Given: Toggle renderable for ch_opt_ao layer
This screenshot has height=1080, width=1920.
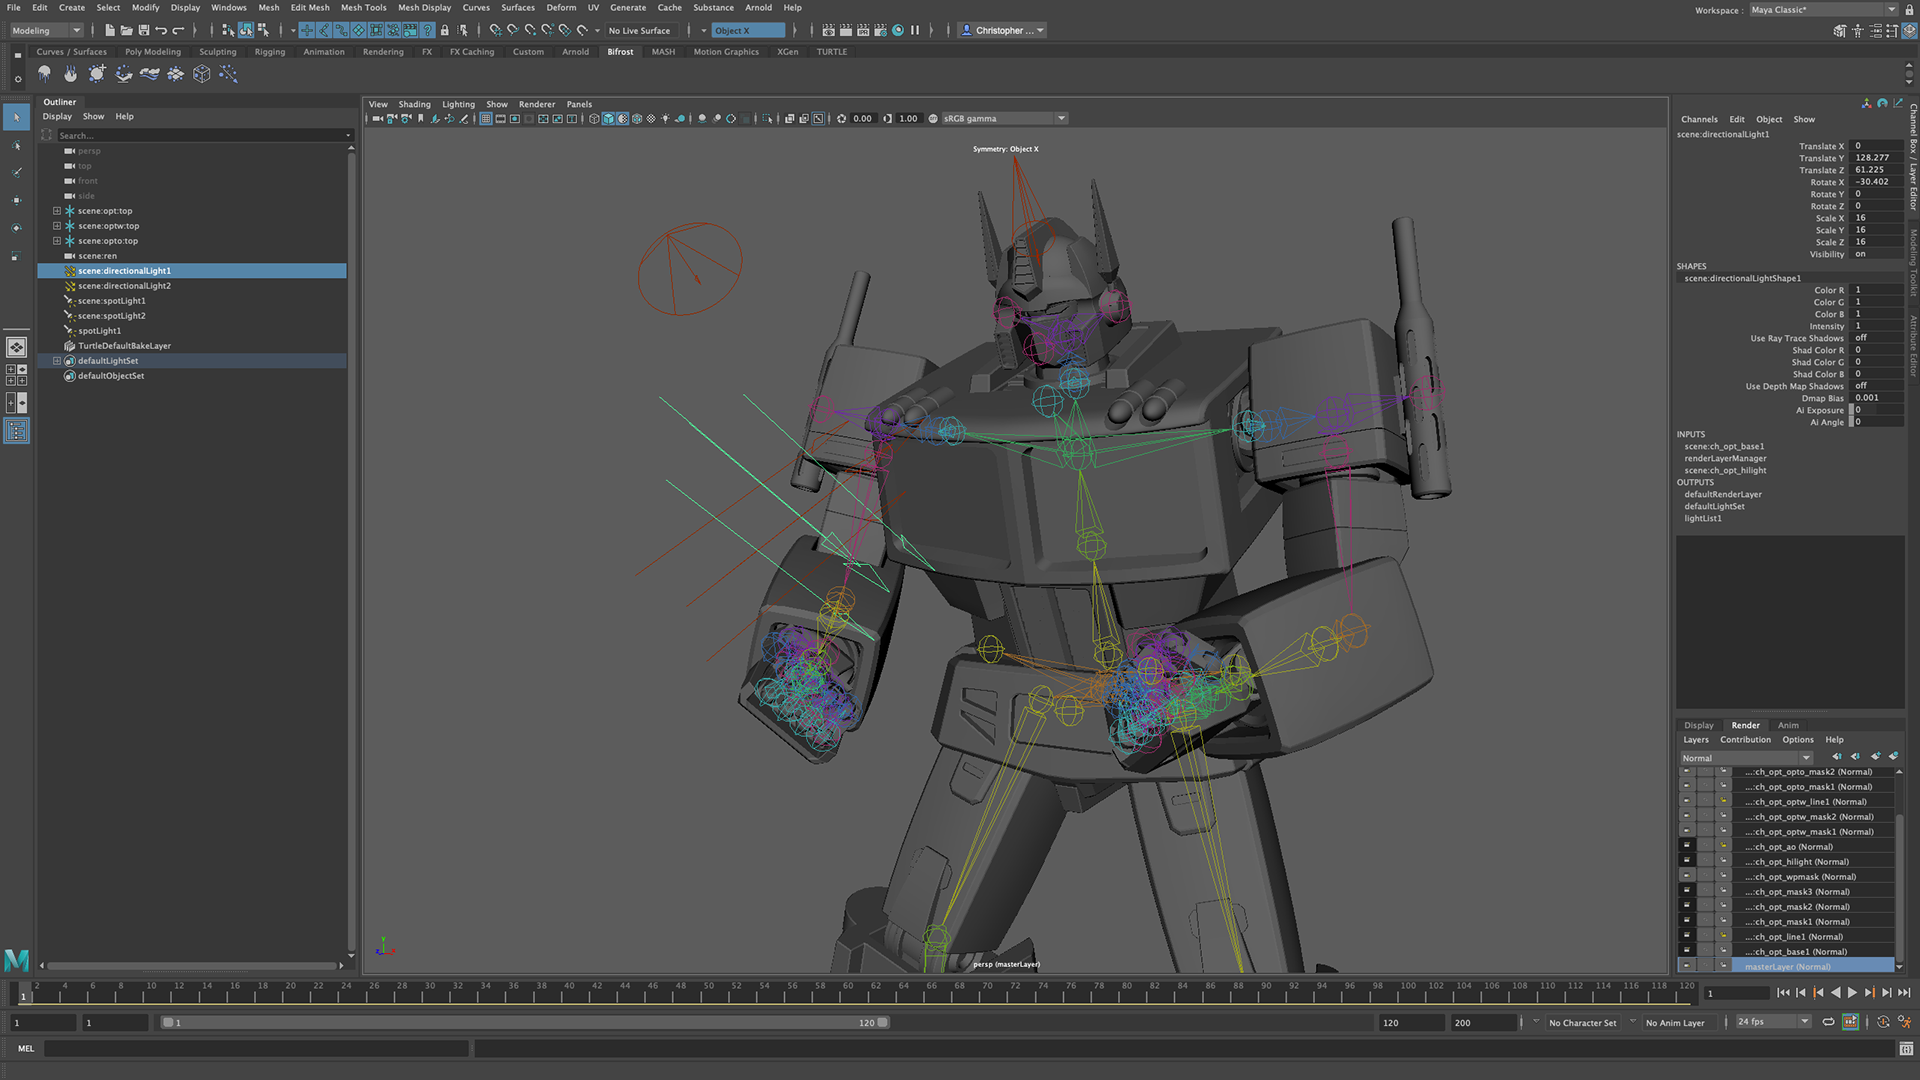Looking at the screenshot, I should (x=1686, y=846).
